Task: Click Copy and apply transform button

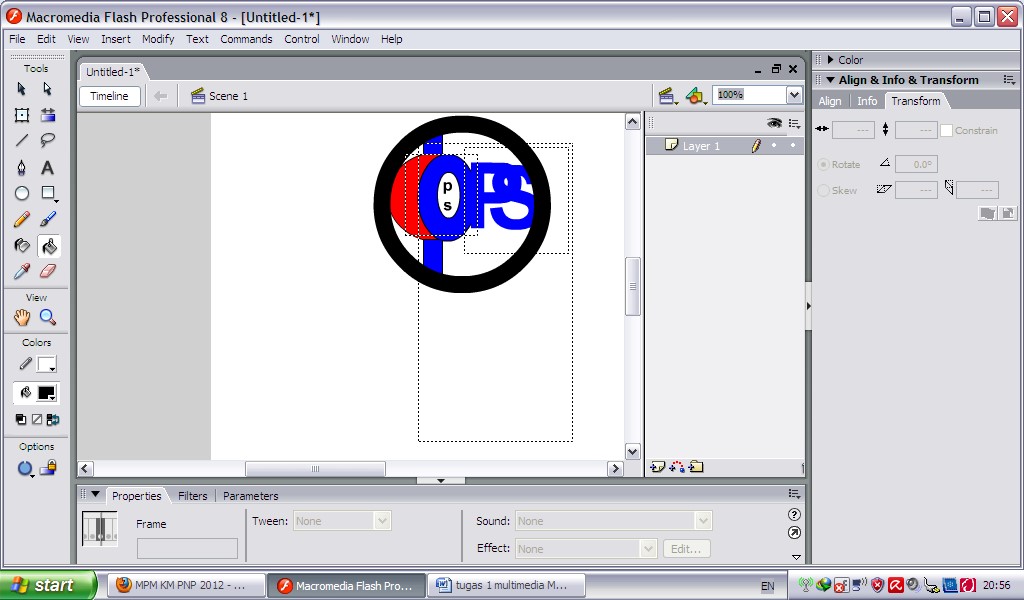Action: (987, 213)
